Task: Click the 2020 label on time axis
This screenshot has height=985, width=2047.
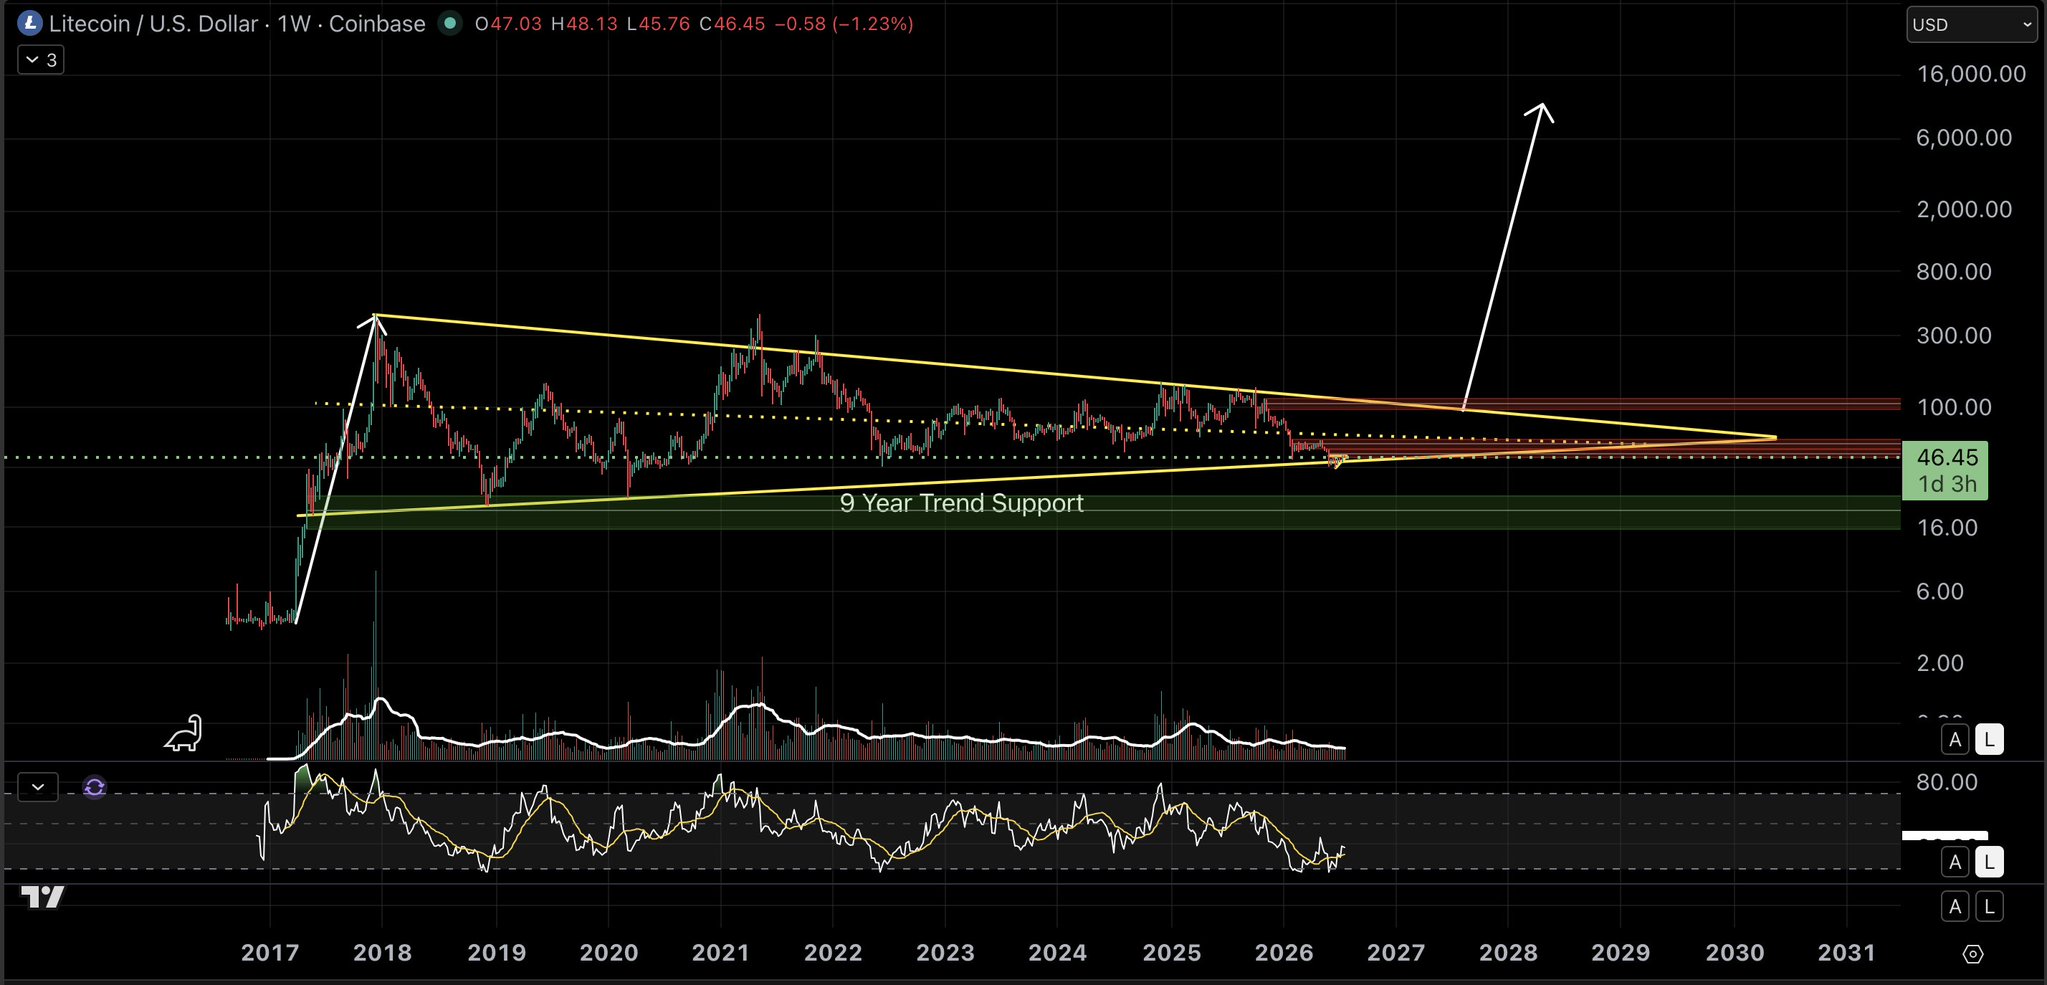Action: pos(608,952)
